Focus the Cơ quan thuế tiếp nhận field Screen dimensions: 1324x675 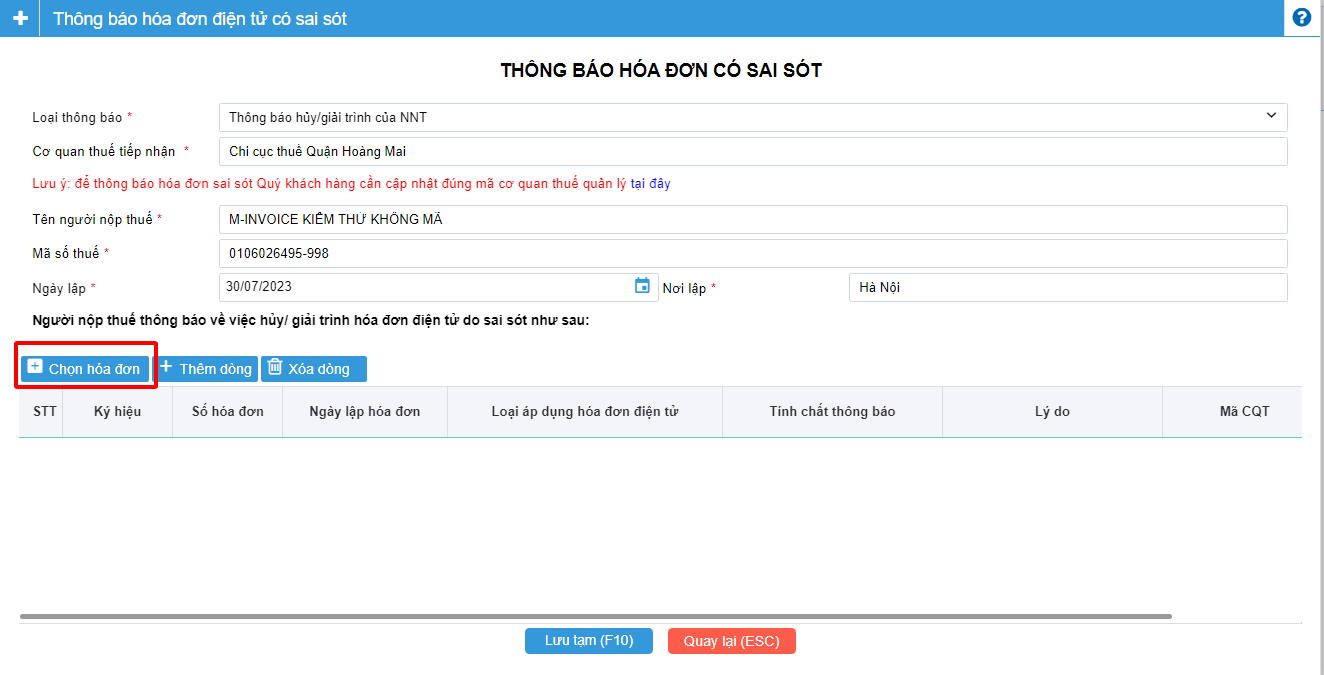[x=753, y=152]
